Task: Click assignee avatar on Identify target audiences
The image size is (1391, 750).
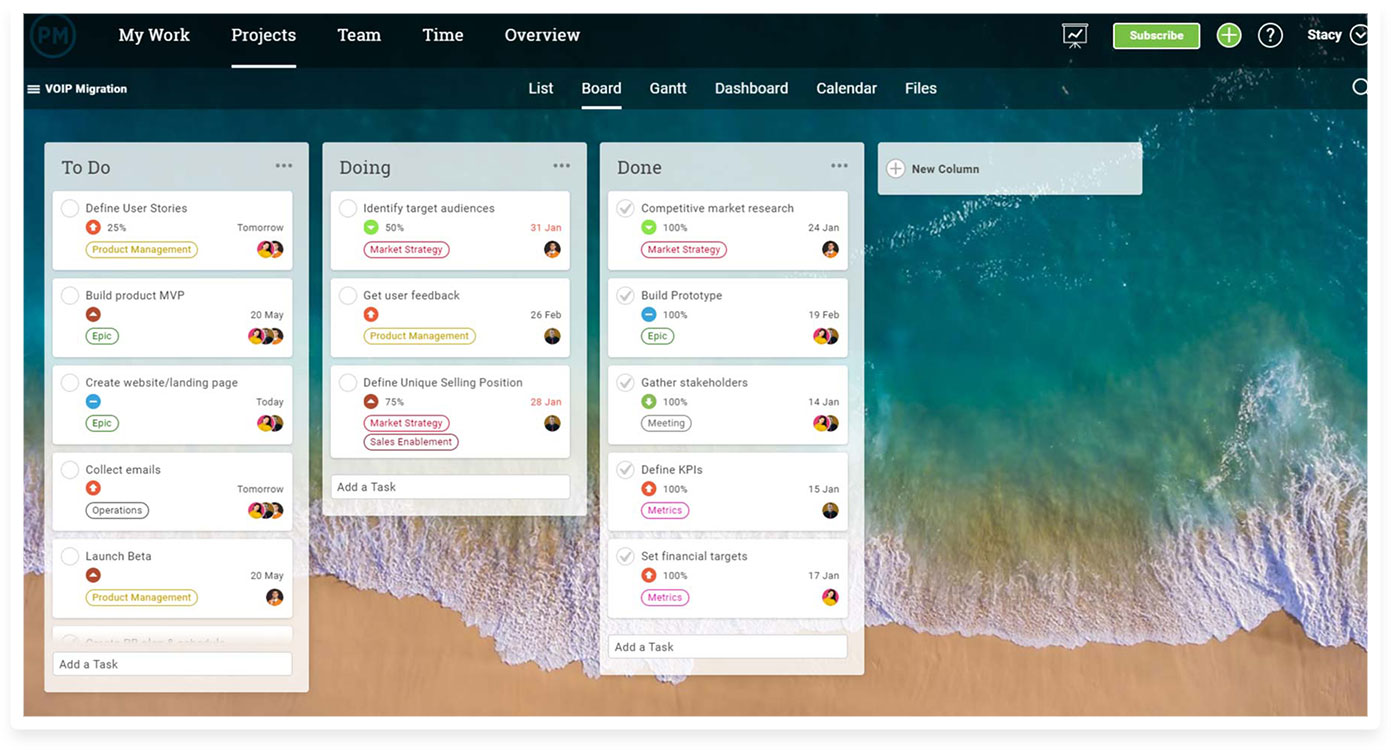Action: (x=552, y=250)
